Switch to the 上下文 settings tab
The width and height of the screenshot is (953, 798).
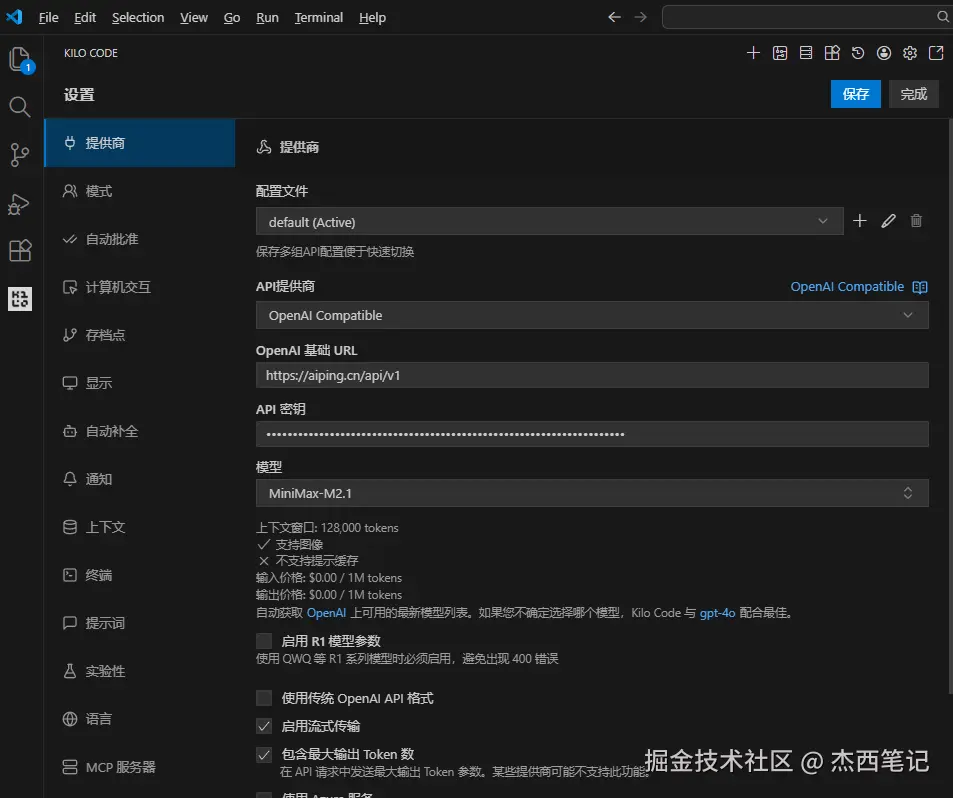140,527
